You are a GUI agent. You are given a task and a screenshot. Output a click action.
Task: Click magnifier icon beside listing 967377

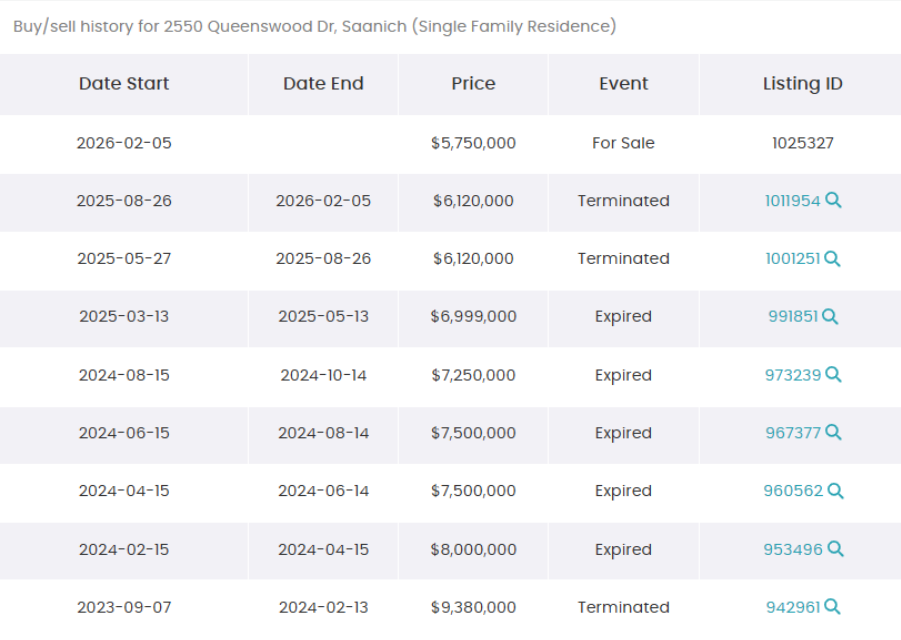coord(833,433)
